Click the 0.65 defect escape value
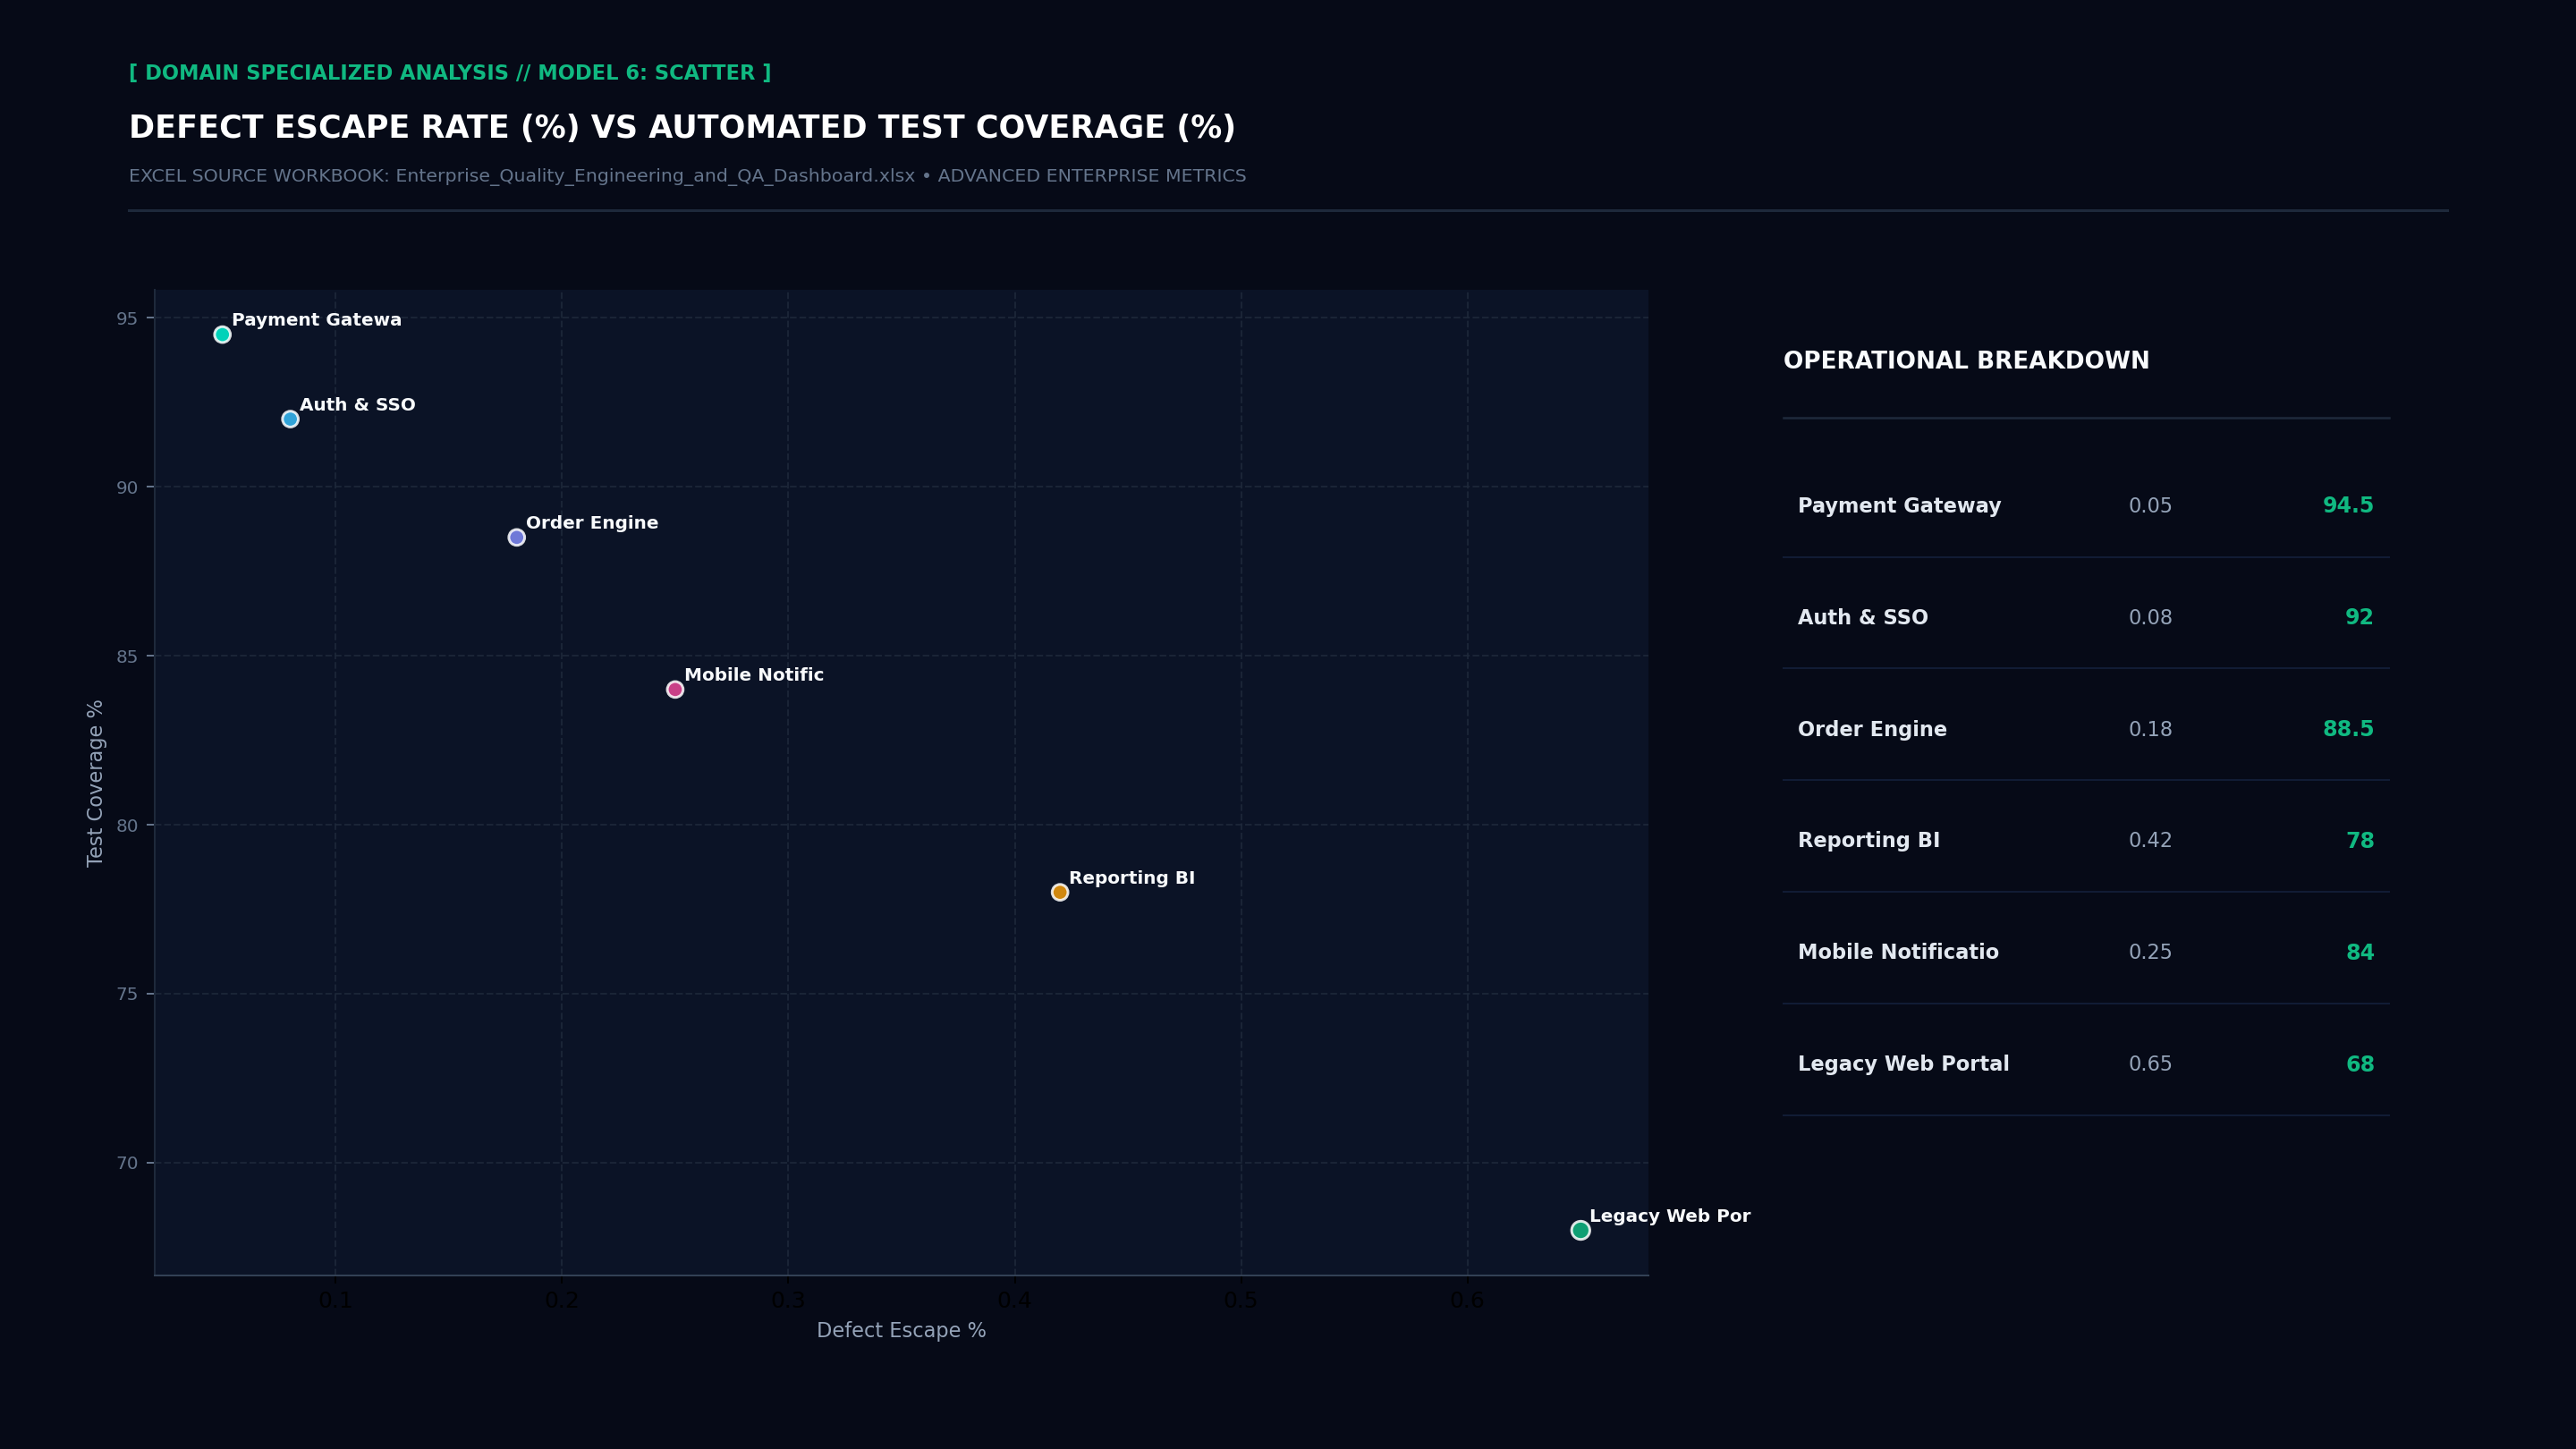The width and height of the screenshot is (2576, 1449). [x=2150, y=1064]
